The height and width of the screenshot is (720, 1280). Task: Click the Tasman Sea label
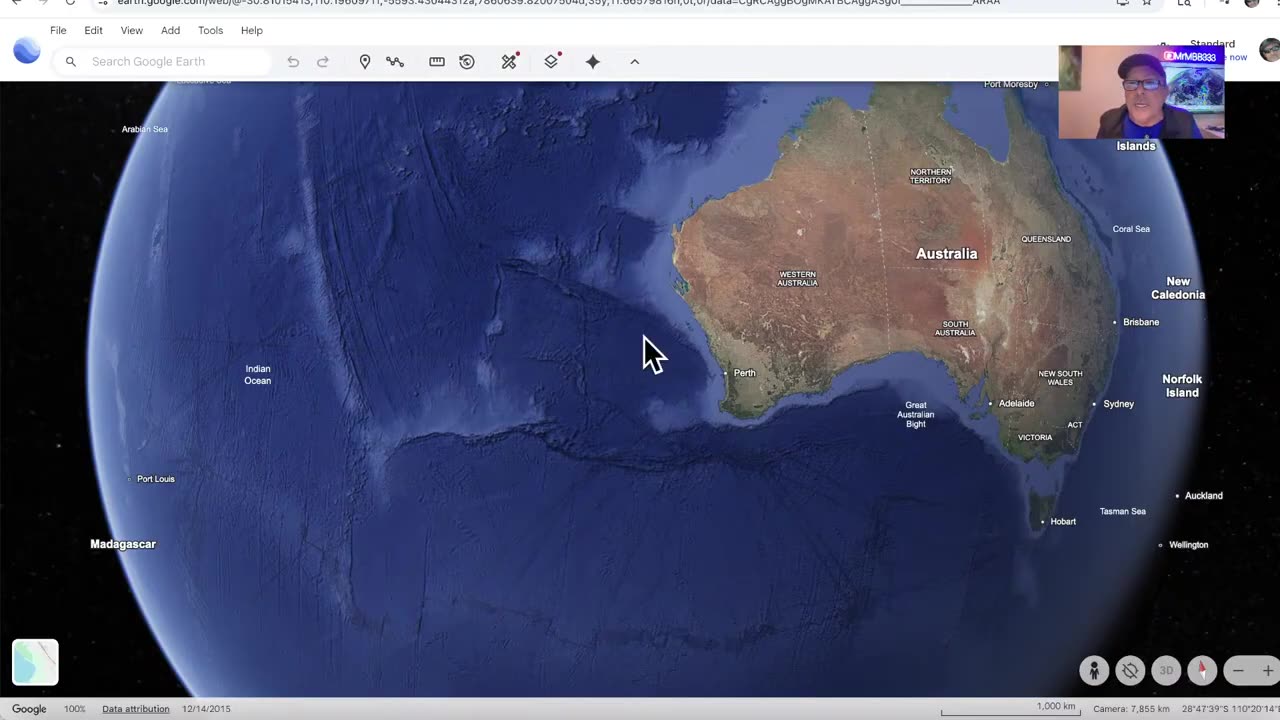click(x=1122, y=511)
